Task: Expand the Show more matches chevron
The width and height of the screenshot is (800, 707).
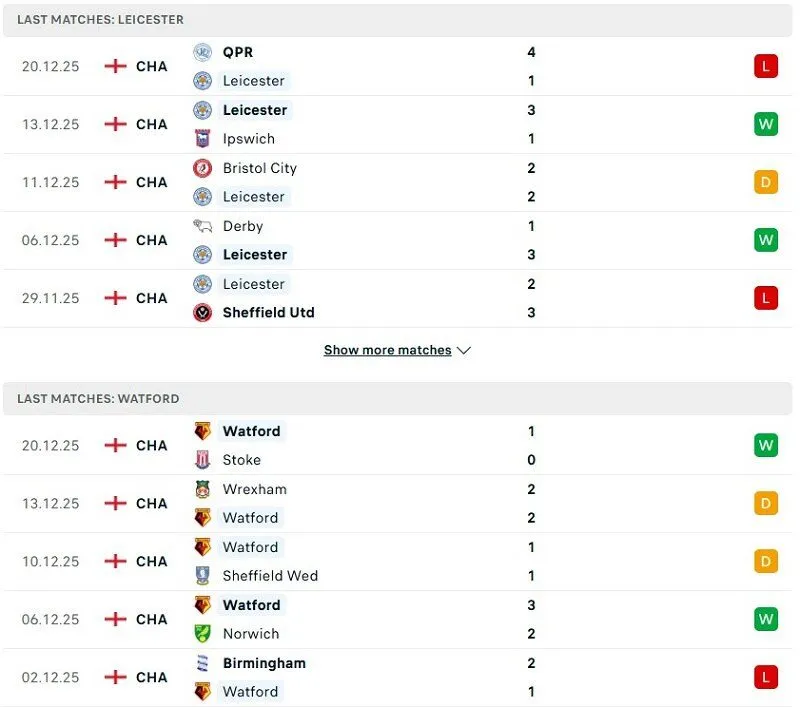Action: [x=463, y=351]
